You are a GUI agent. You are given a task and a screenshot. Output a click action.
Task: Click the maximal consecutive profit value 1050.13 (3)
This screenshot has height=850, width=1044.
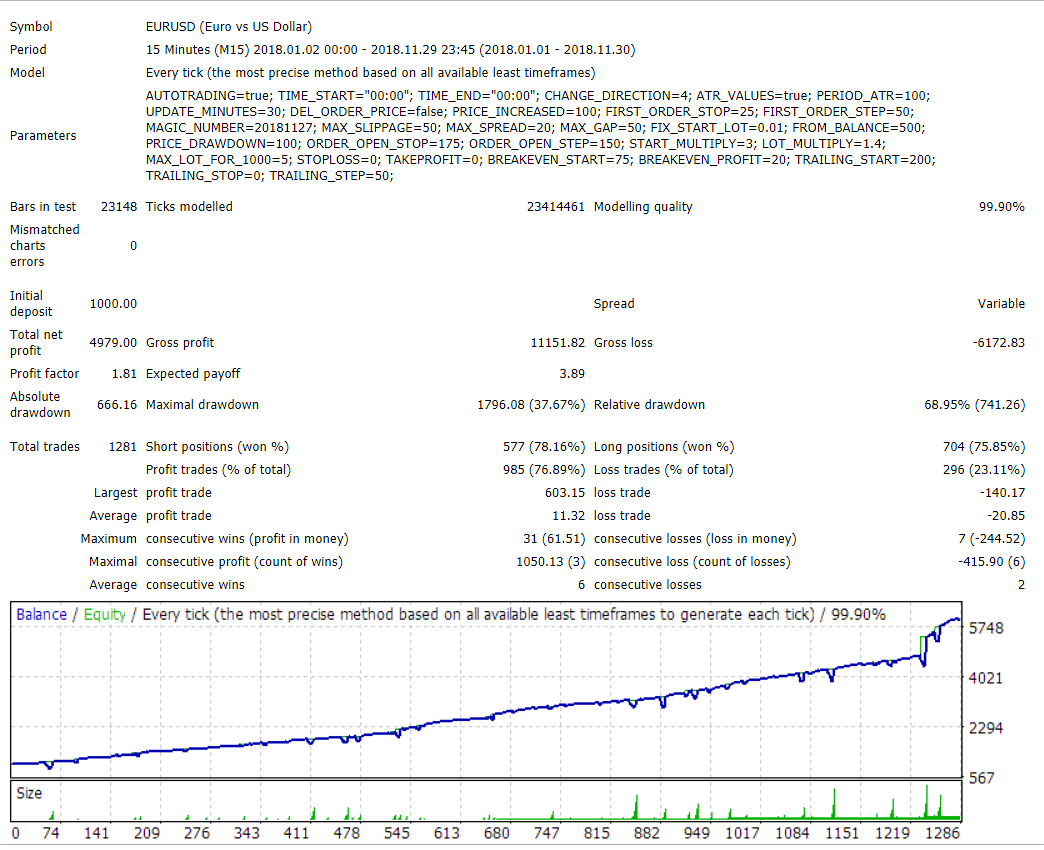point(551,562)
